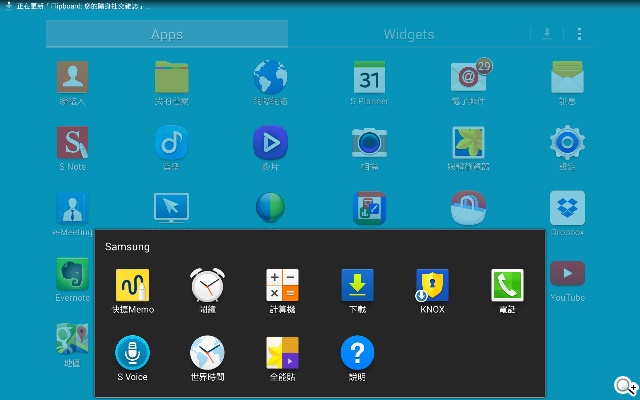Open the Action Memo app in Samsung folder

point(132,286)
